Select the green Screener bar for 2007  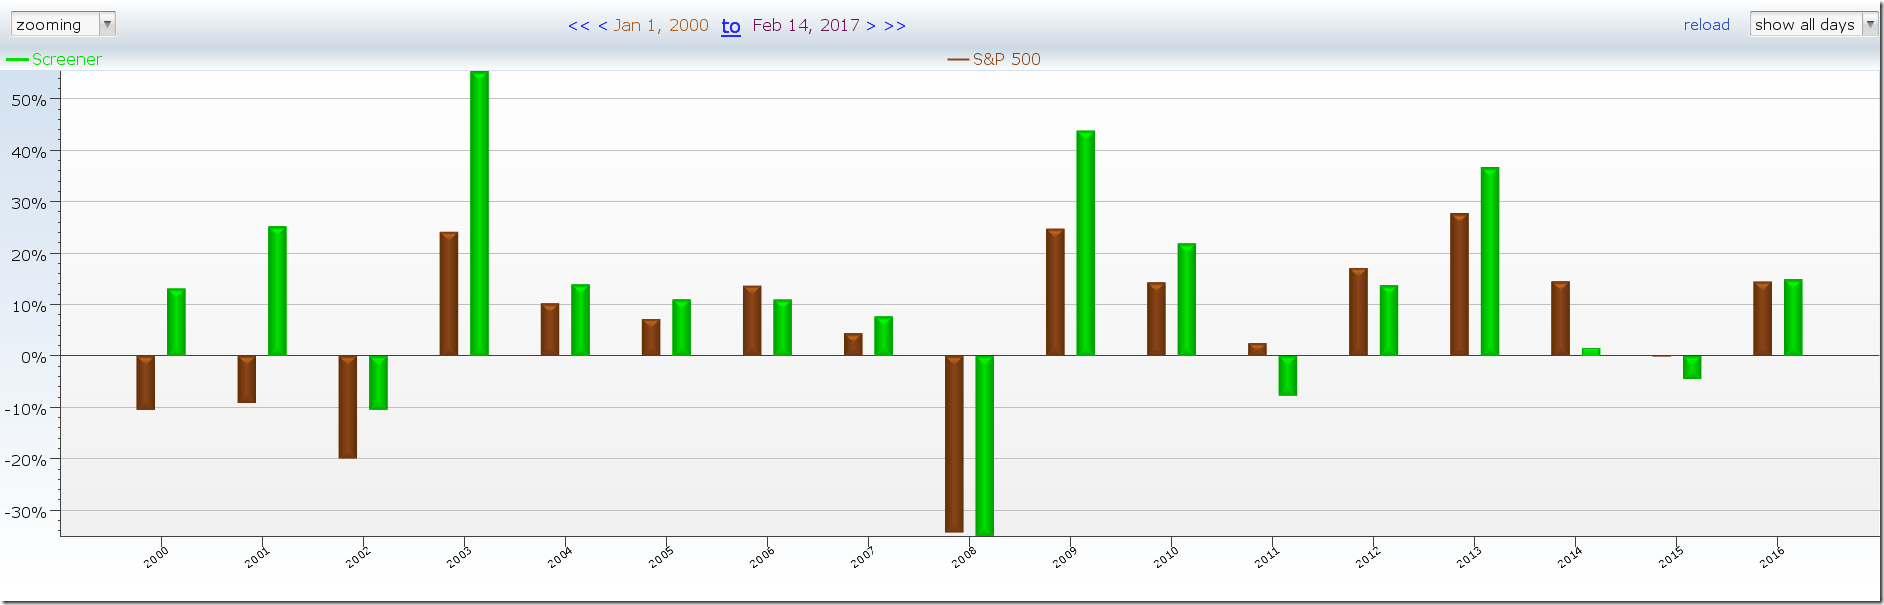[x=883, y=336]
